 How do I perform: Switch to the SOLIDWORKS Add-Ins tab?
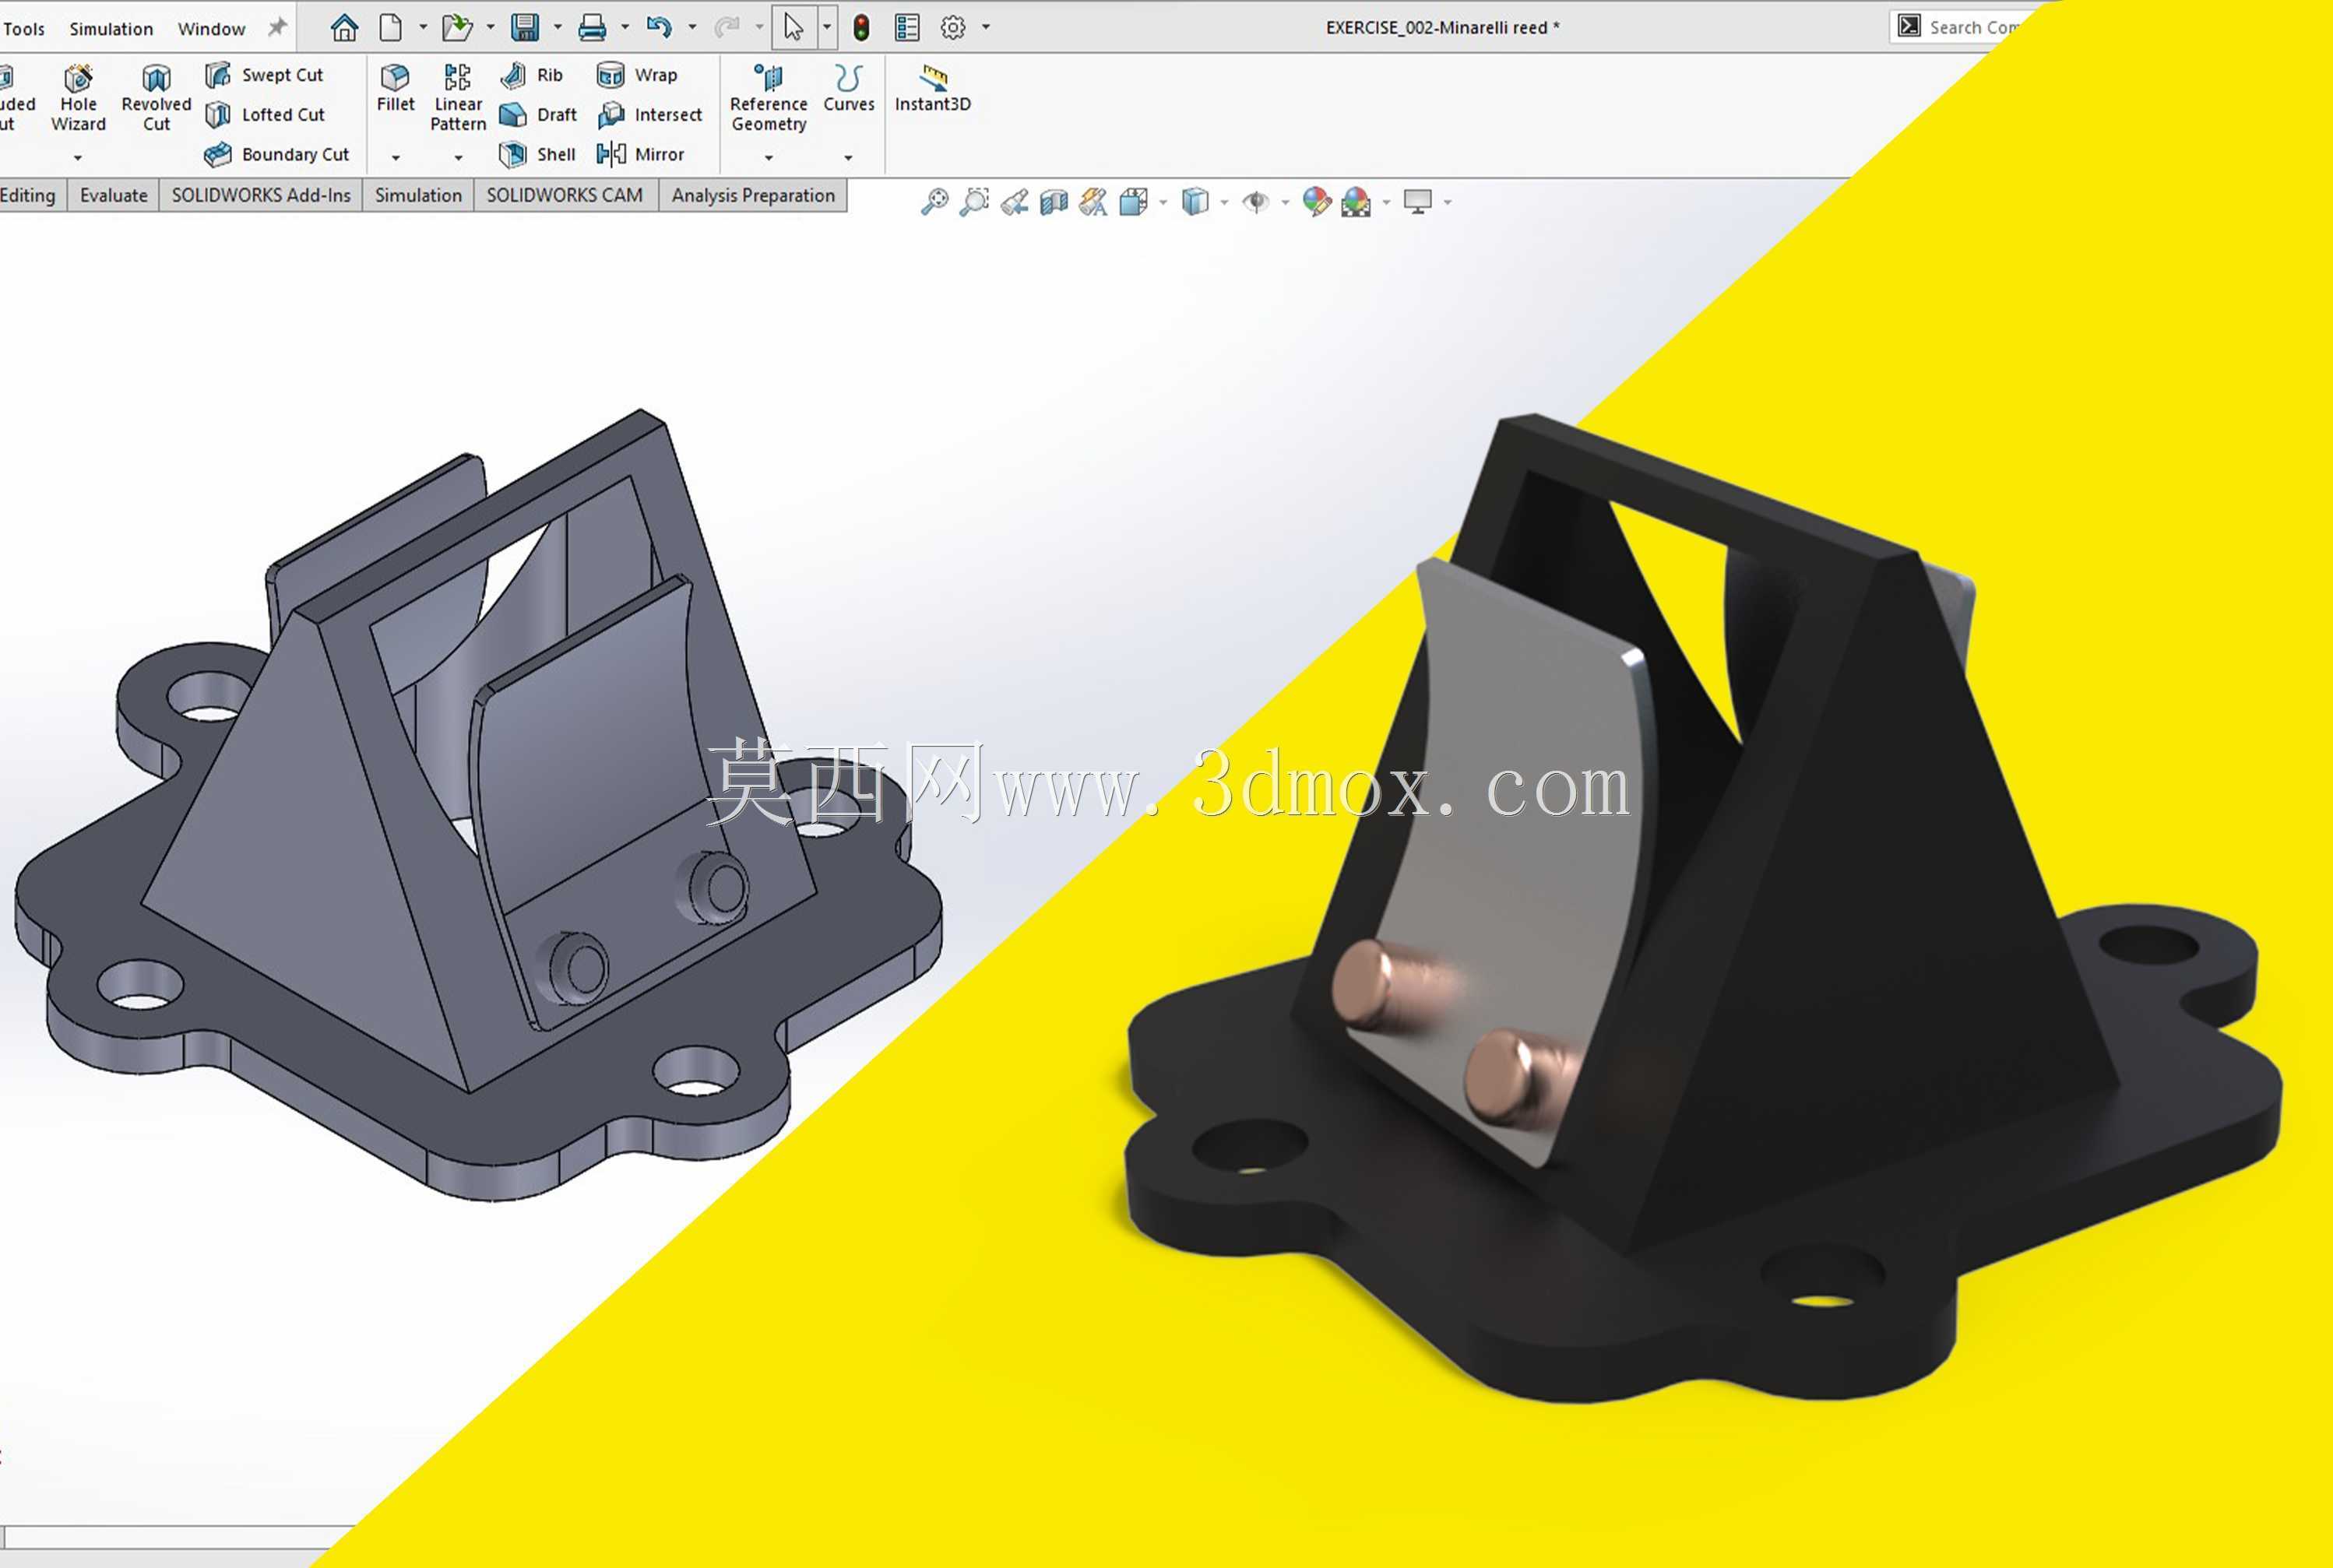pos(261,196)
